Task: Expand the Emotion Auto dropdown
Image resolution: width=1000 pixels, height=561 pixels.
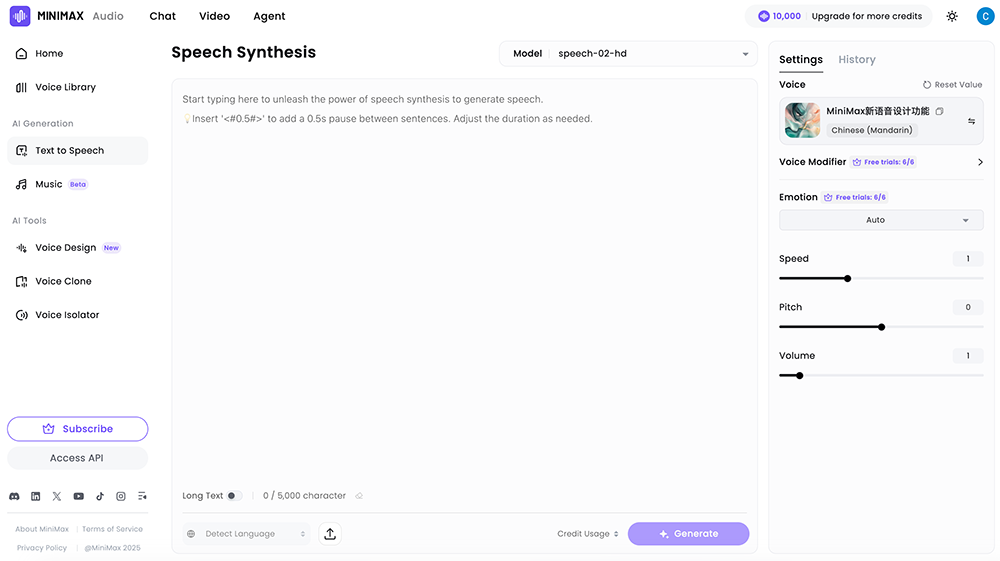Action: point(880,220)
